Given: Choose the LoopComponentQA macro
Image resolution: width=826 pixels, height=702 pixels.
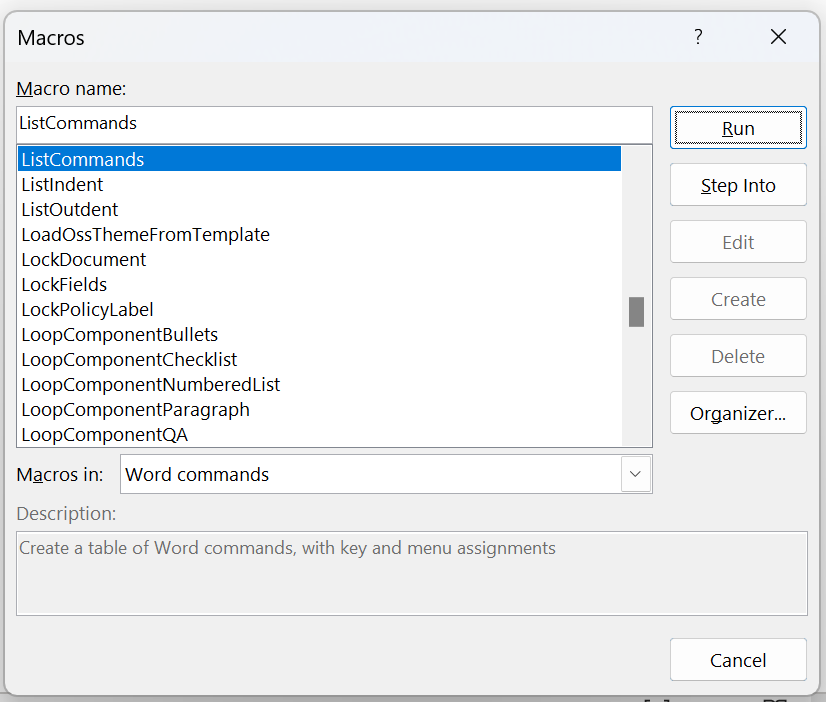Looking at the screenshot, I should point(319,434).
